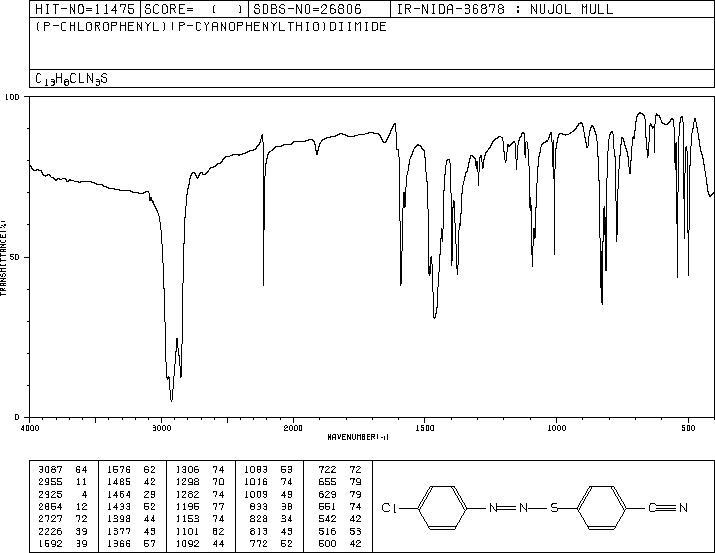Click the Cl atom in the structure
The image size is (715, 553).
tap(391, 508)
